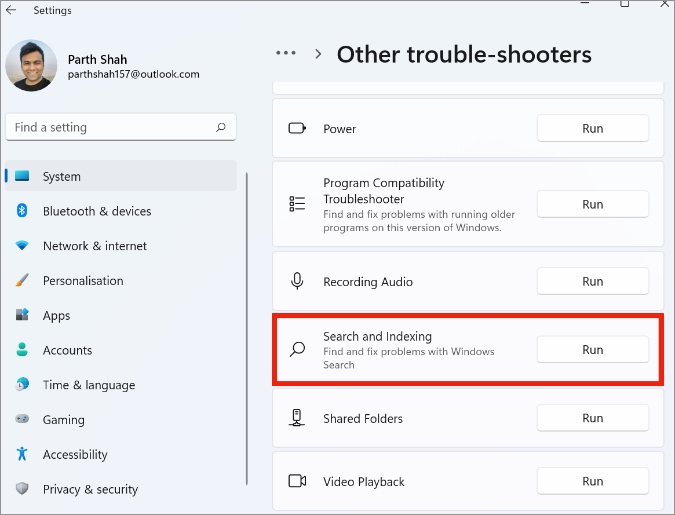Click the breadcrumb chevron arrow

(x=318, y=54)
